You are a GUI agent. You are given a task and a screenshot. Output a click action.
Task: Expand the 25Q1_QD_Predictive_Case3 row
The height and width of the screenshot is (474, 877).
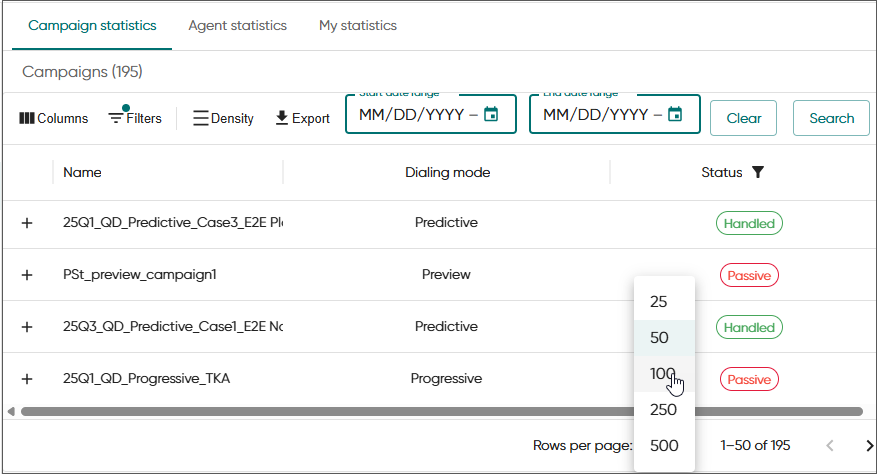[x=27, y=223]
